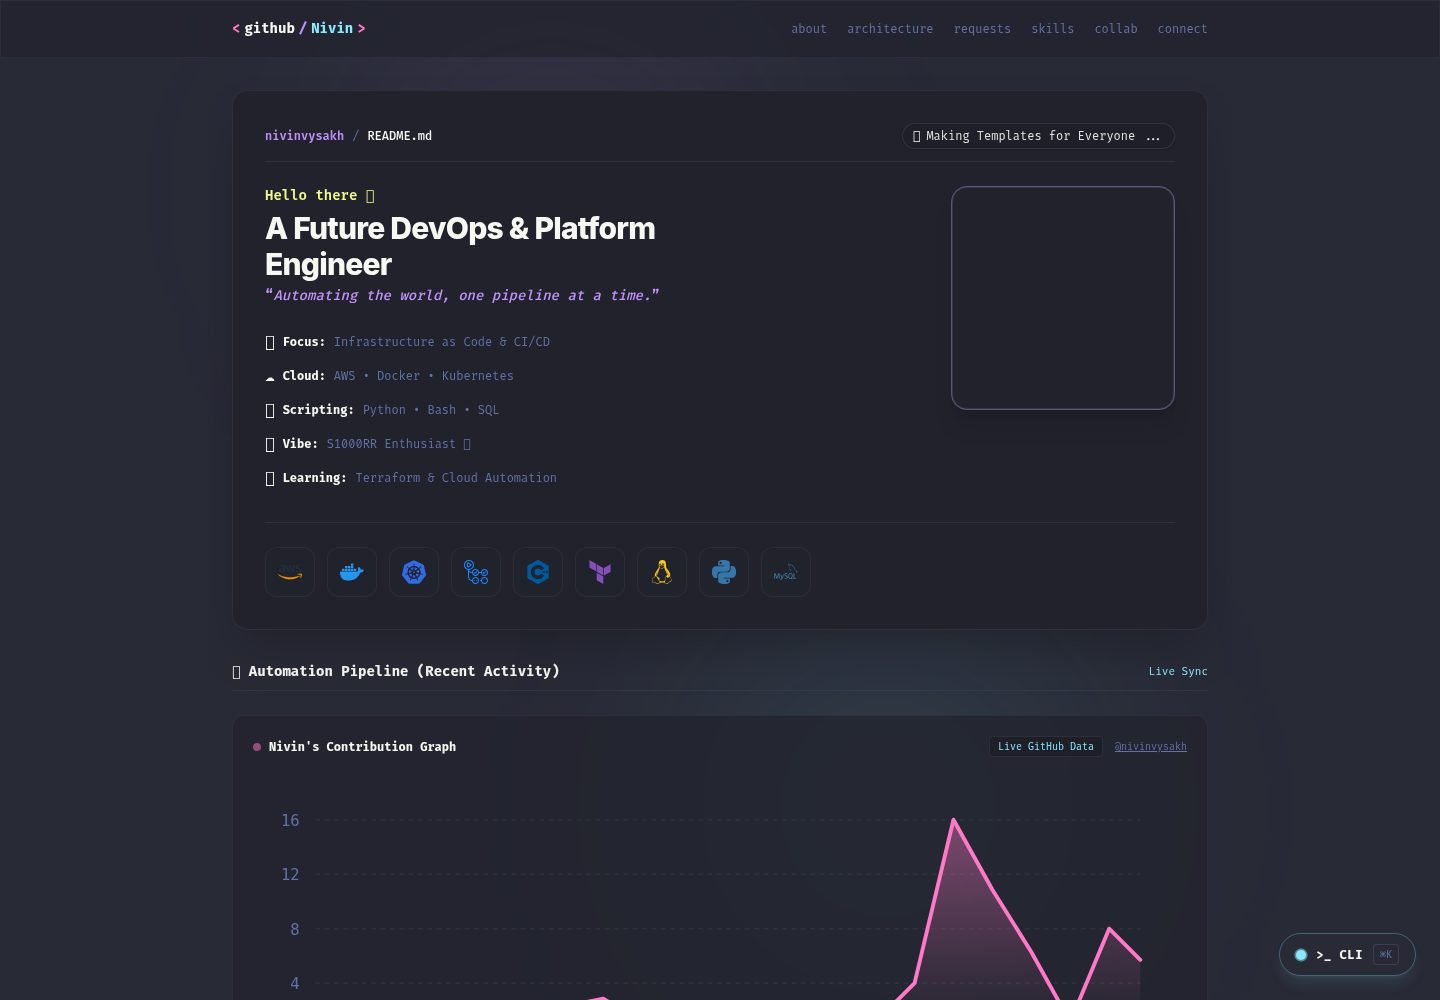The height and width of the screenshot is (1000, 1440).
Task: Click the Live GitHub Data badge
Action: coord(1046,747)
